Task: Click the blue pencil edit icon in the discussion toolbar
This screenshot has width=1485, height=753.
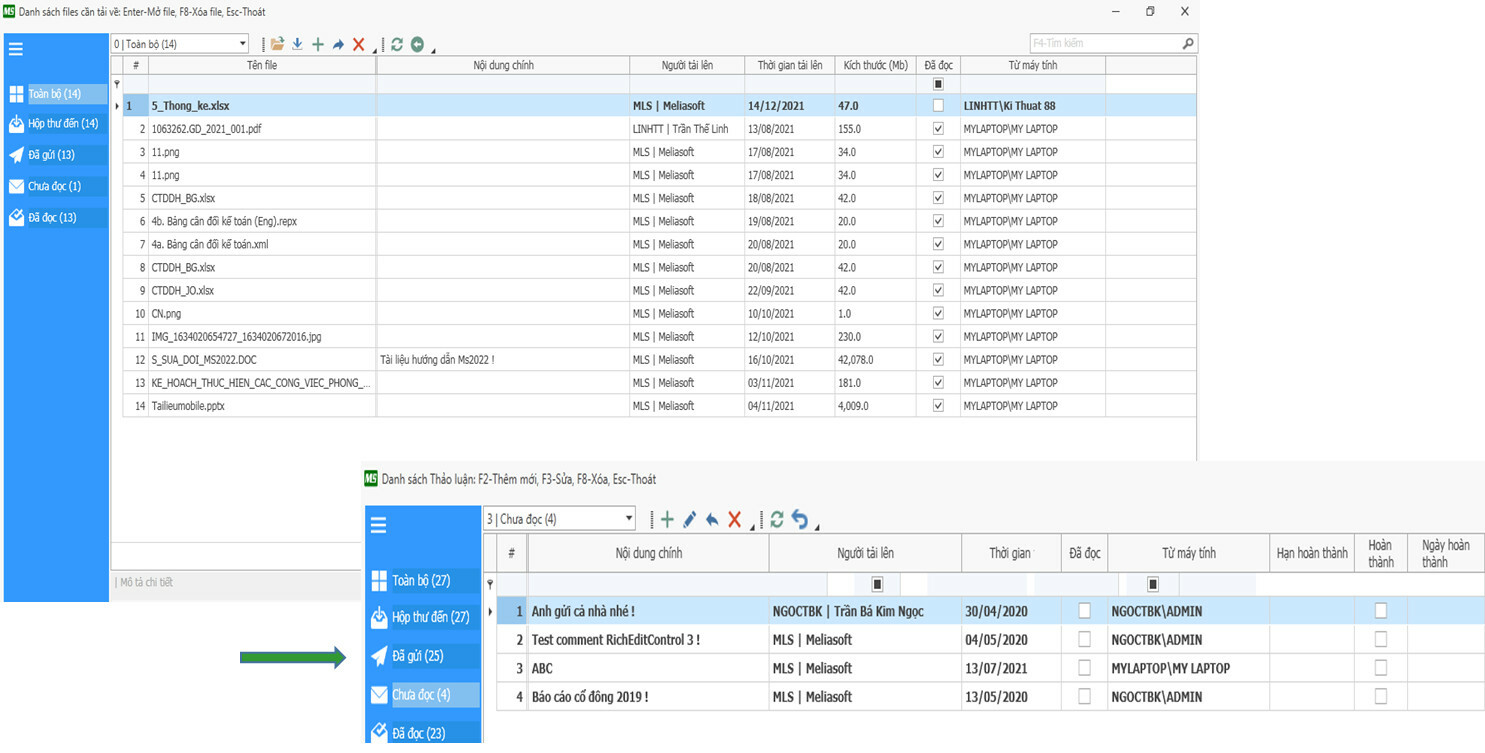Action: point(689,519)
